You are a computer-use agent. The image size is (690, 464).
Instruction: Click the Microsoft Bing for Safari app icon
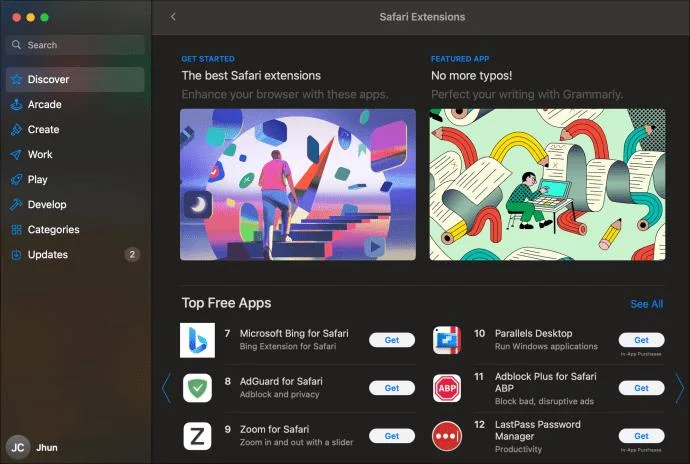coord(197,340)
